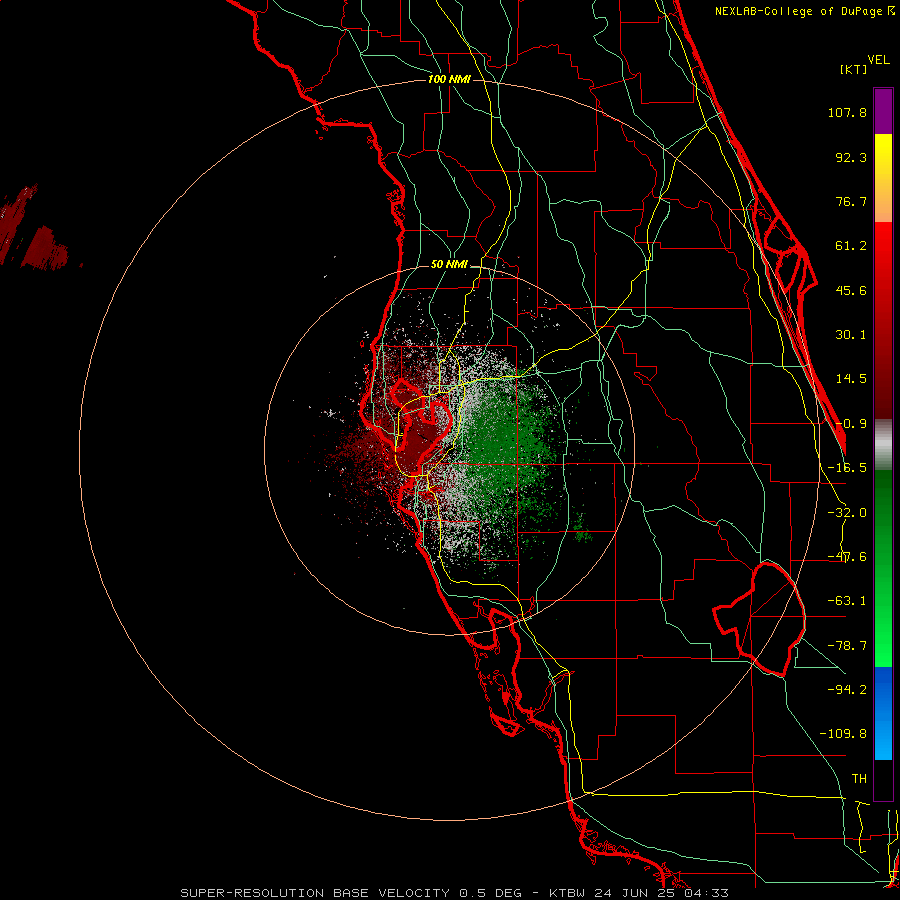The height and width of the screenshot is (900, 900).
Task: Click the -47.6 velocity scale value
Action: [x=847, y=557]
